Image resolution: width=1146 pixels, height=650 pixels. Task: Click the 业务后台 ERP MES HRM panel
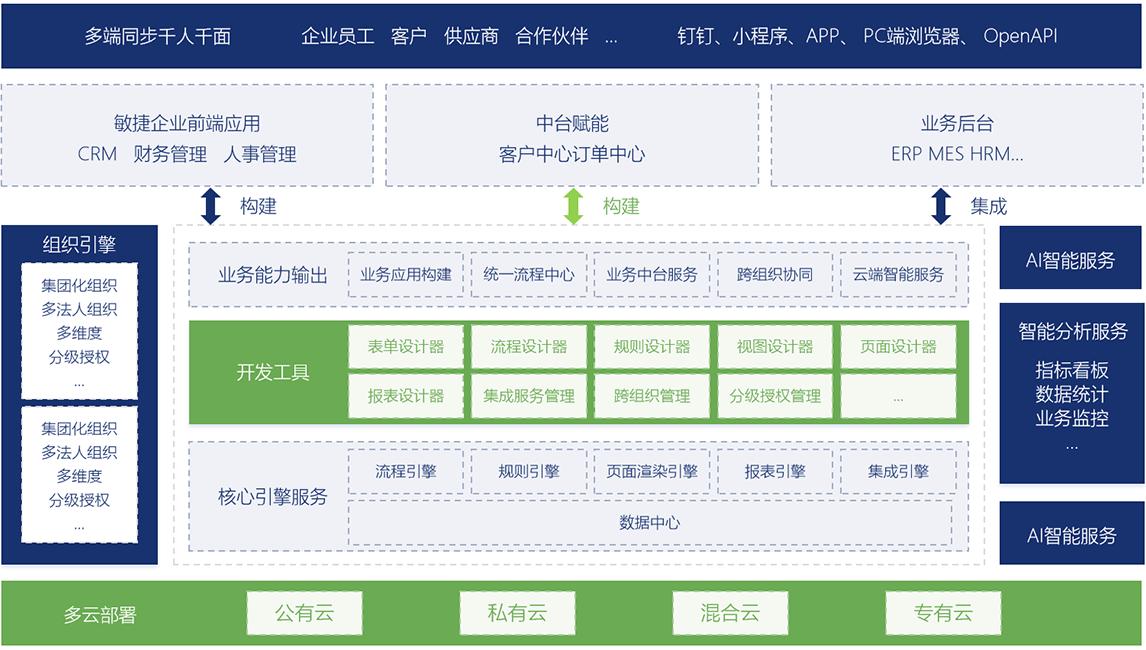tap(957, 137)
